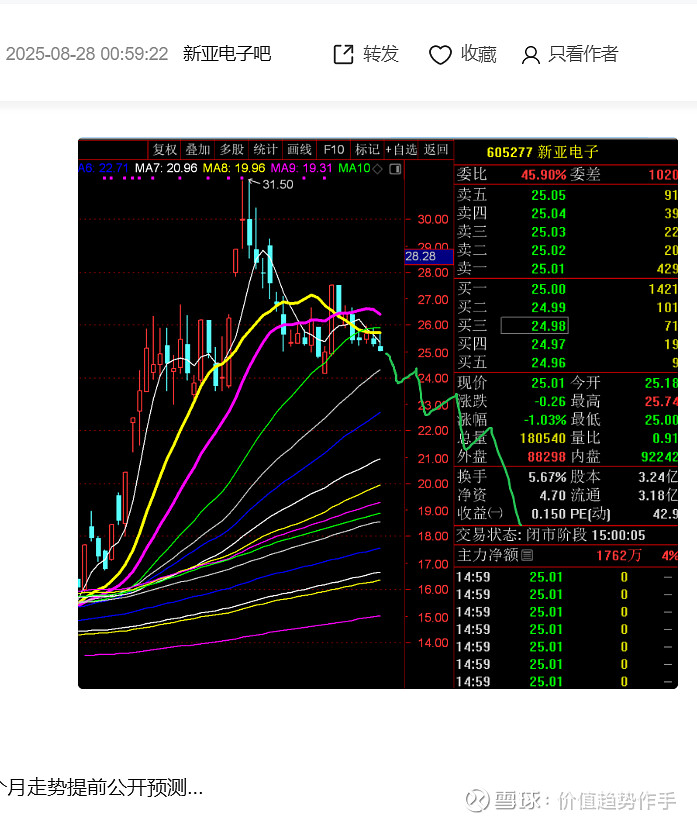
Task: Click the 卖二 25.02 order row
Action: coord(566,250)
